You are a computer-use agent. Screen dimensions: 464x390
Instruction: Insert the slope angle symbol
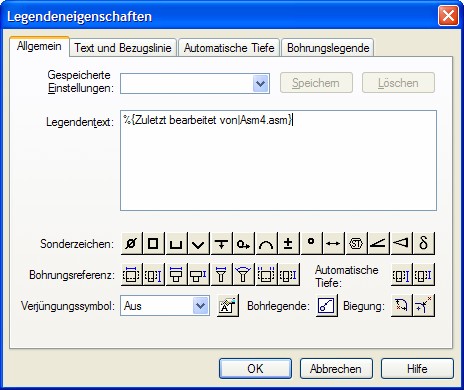(379, 244)
